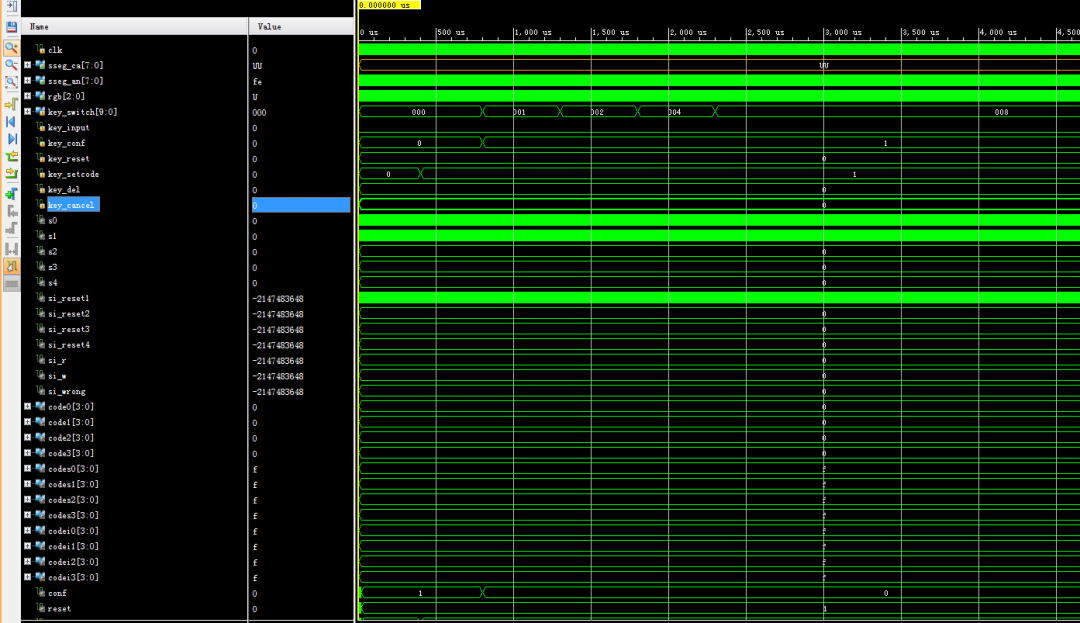Expand the codei3[3:0] bus

[x=28, y=577]
